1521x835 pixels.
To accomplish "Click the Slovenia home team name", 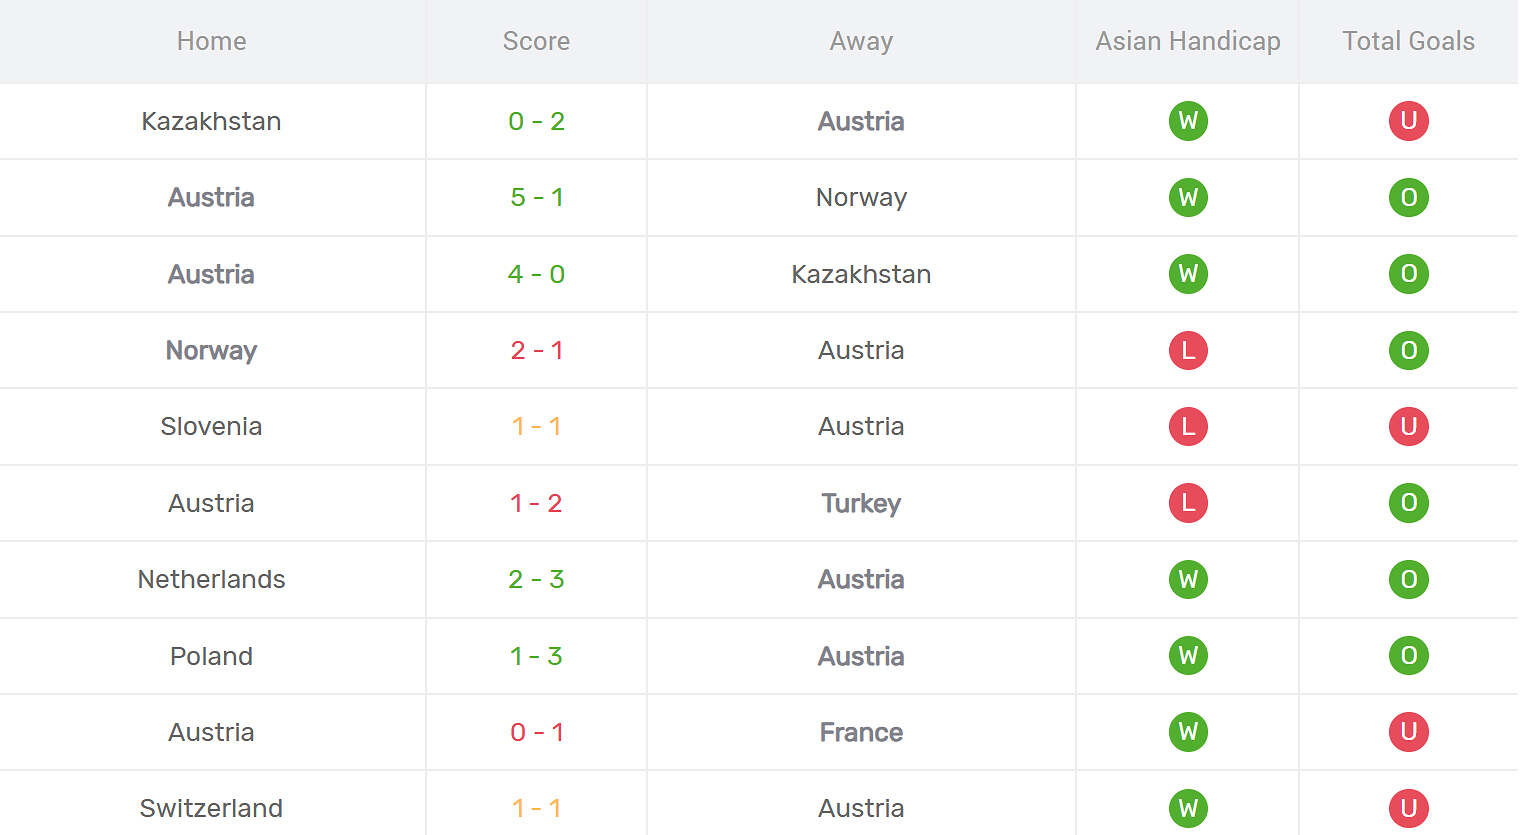I will tap(211, 426).
